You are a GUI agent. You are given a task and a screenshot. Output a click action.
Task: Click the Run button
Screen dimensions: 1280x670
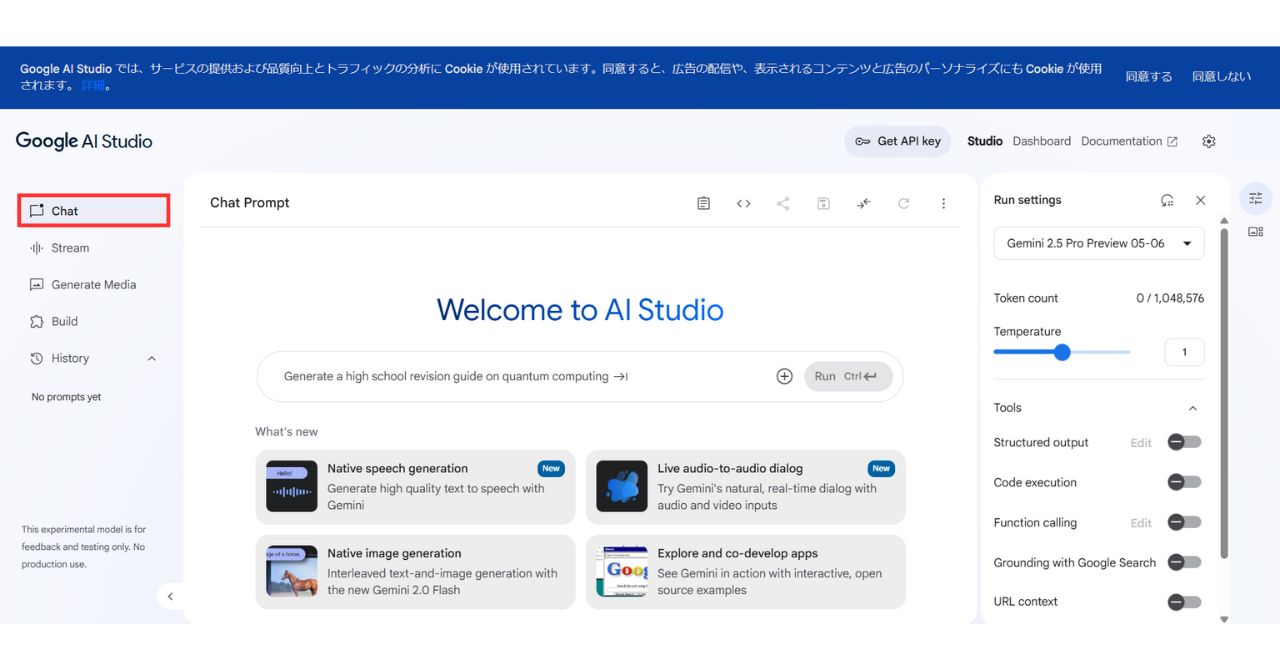[848, 377]
